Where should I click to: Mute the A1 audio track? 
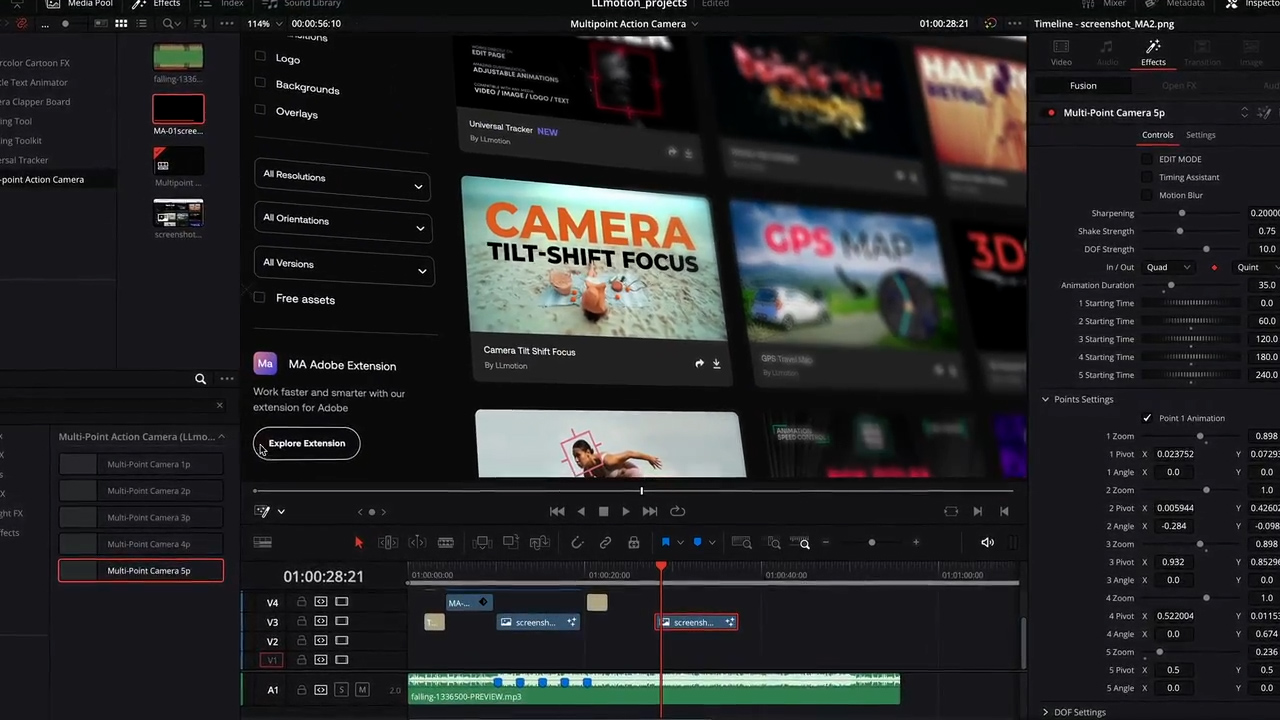[362, 689]
